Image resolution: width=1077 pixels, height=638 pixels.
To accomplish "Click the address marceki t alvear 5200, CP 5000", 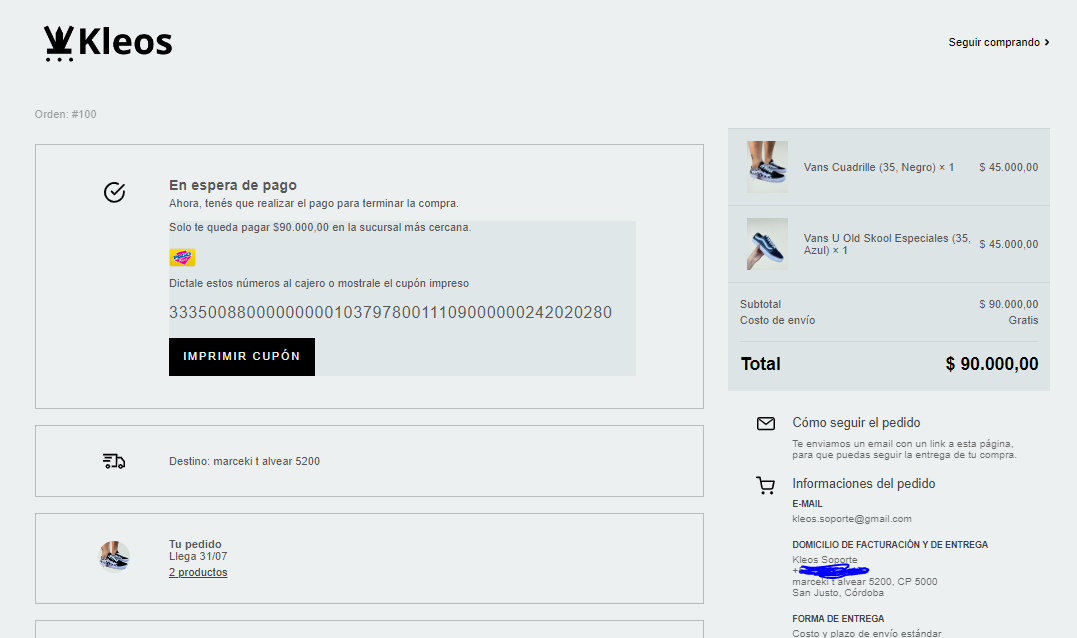I will point(865,582).
